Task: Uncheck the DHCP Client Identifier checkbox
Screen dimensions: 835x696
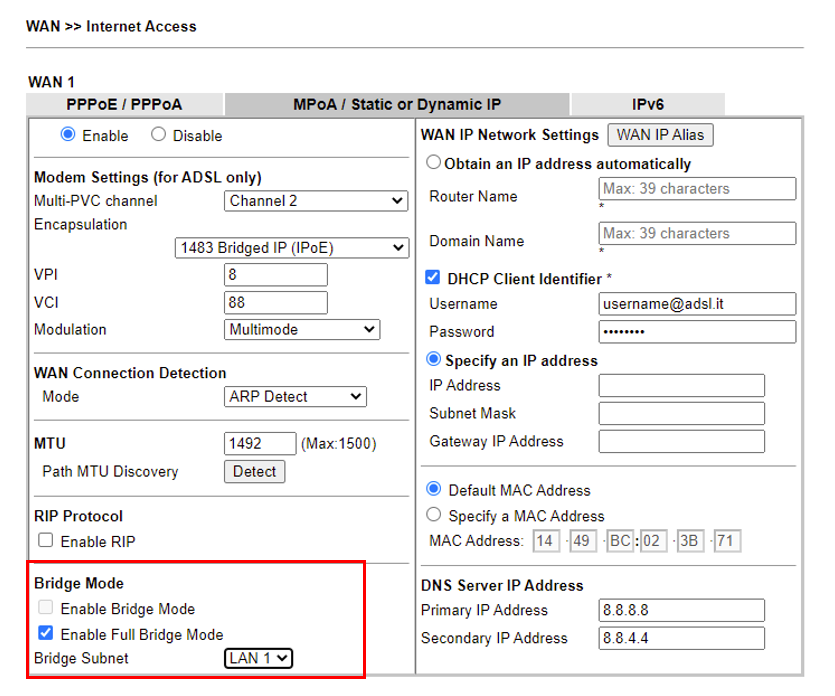Action: pos(432,277)
